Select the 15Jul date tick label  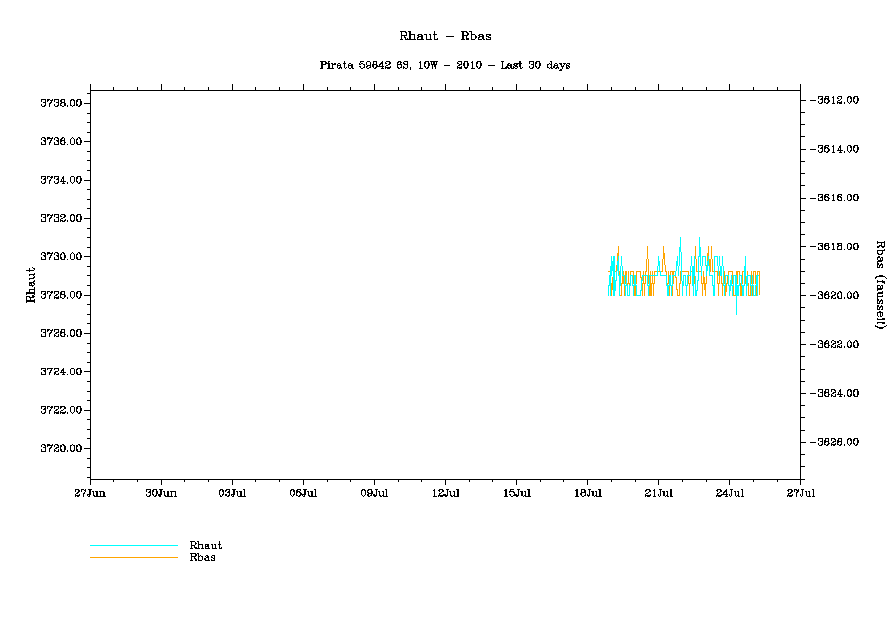pyautogui.click(x=516, y=493)
